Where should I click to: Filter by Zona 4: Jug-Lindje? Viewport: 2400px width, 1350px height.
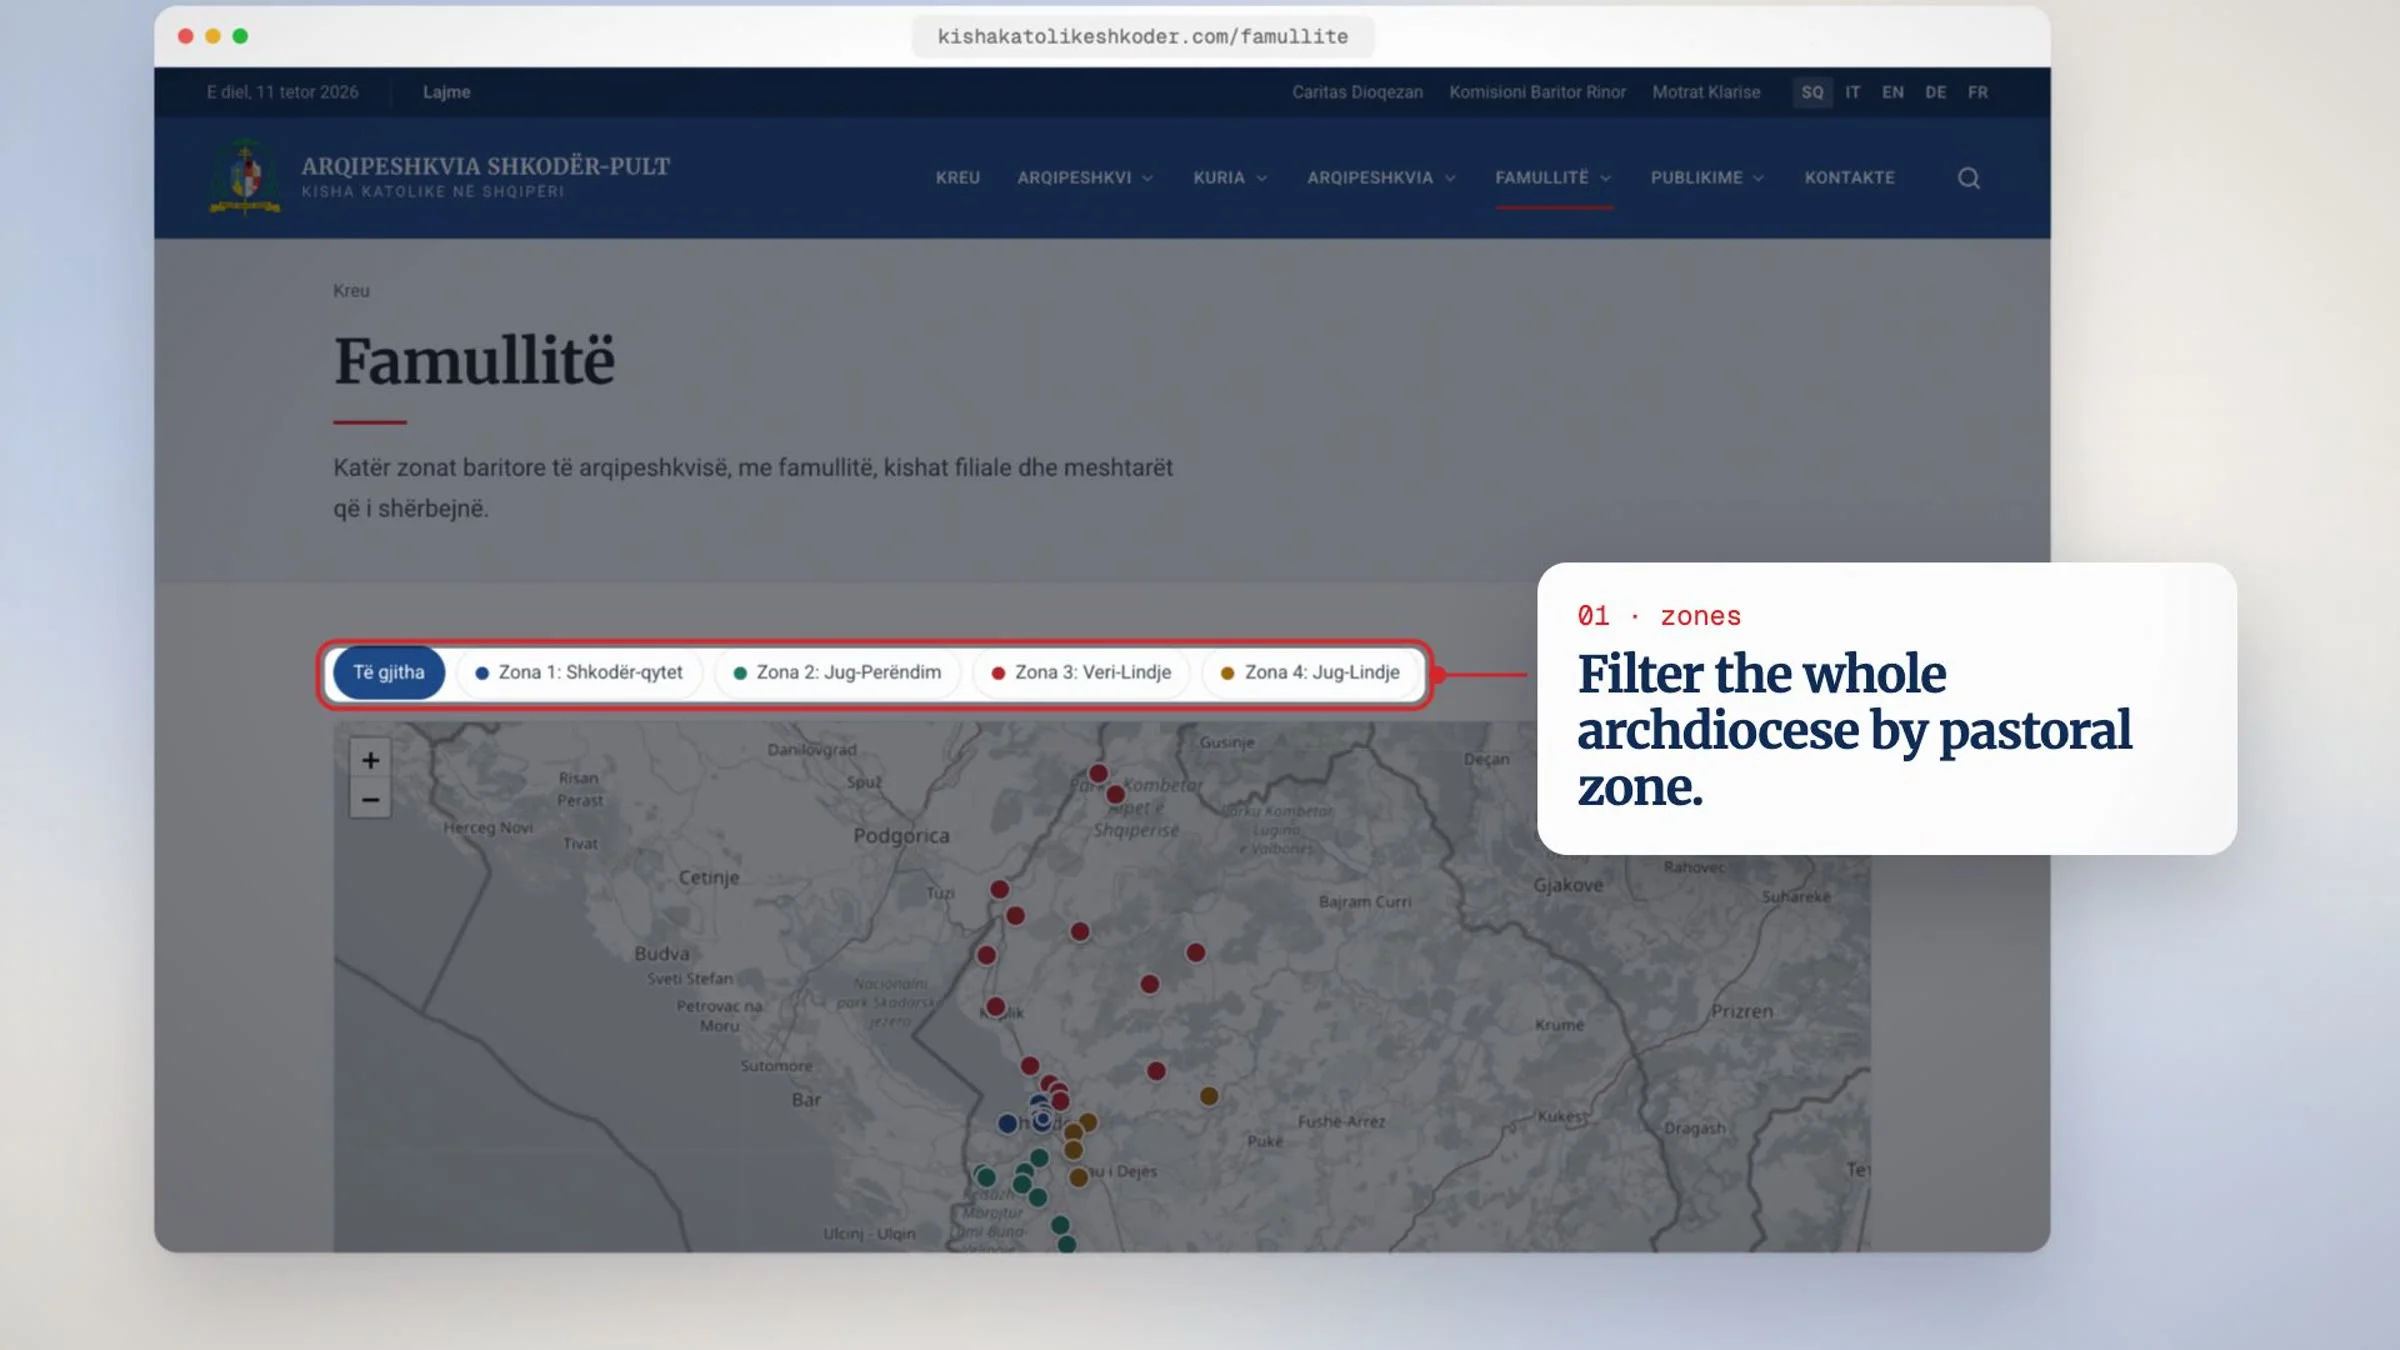pyautogui.click(x=1310, y=673)
